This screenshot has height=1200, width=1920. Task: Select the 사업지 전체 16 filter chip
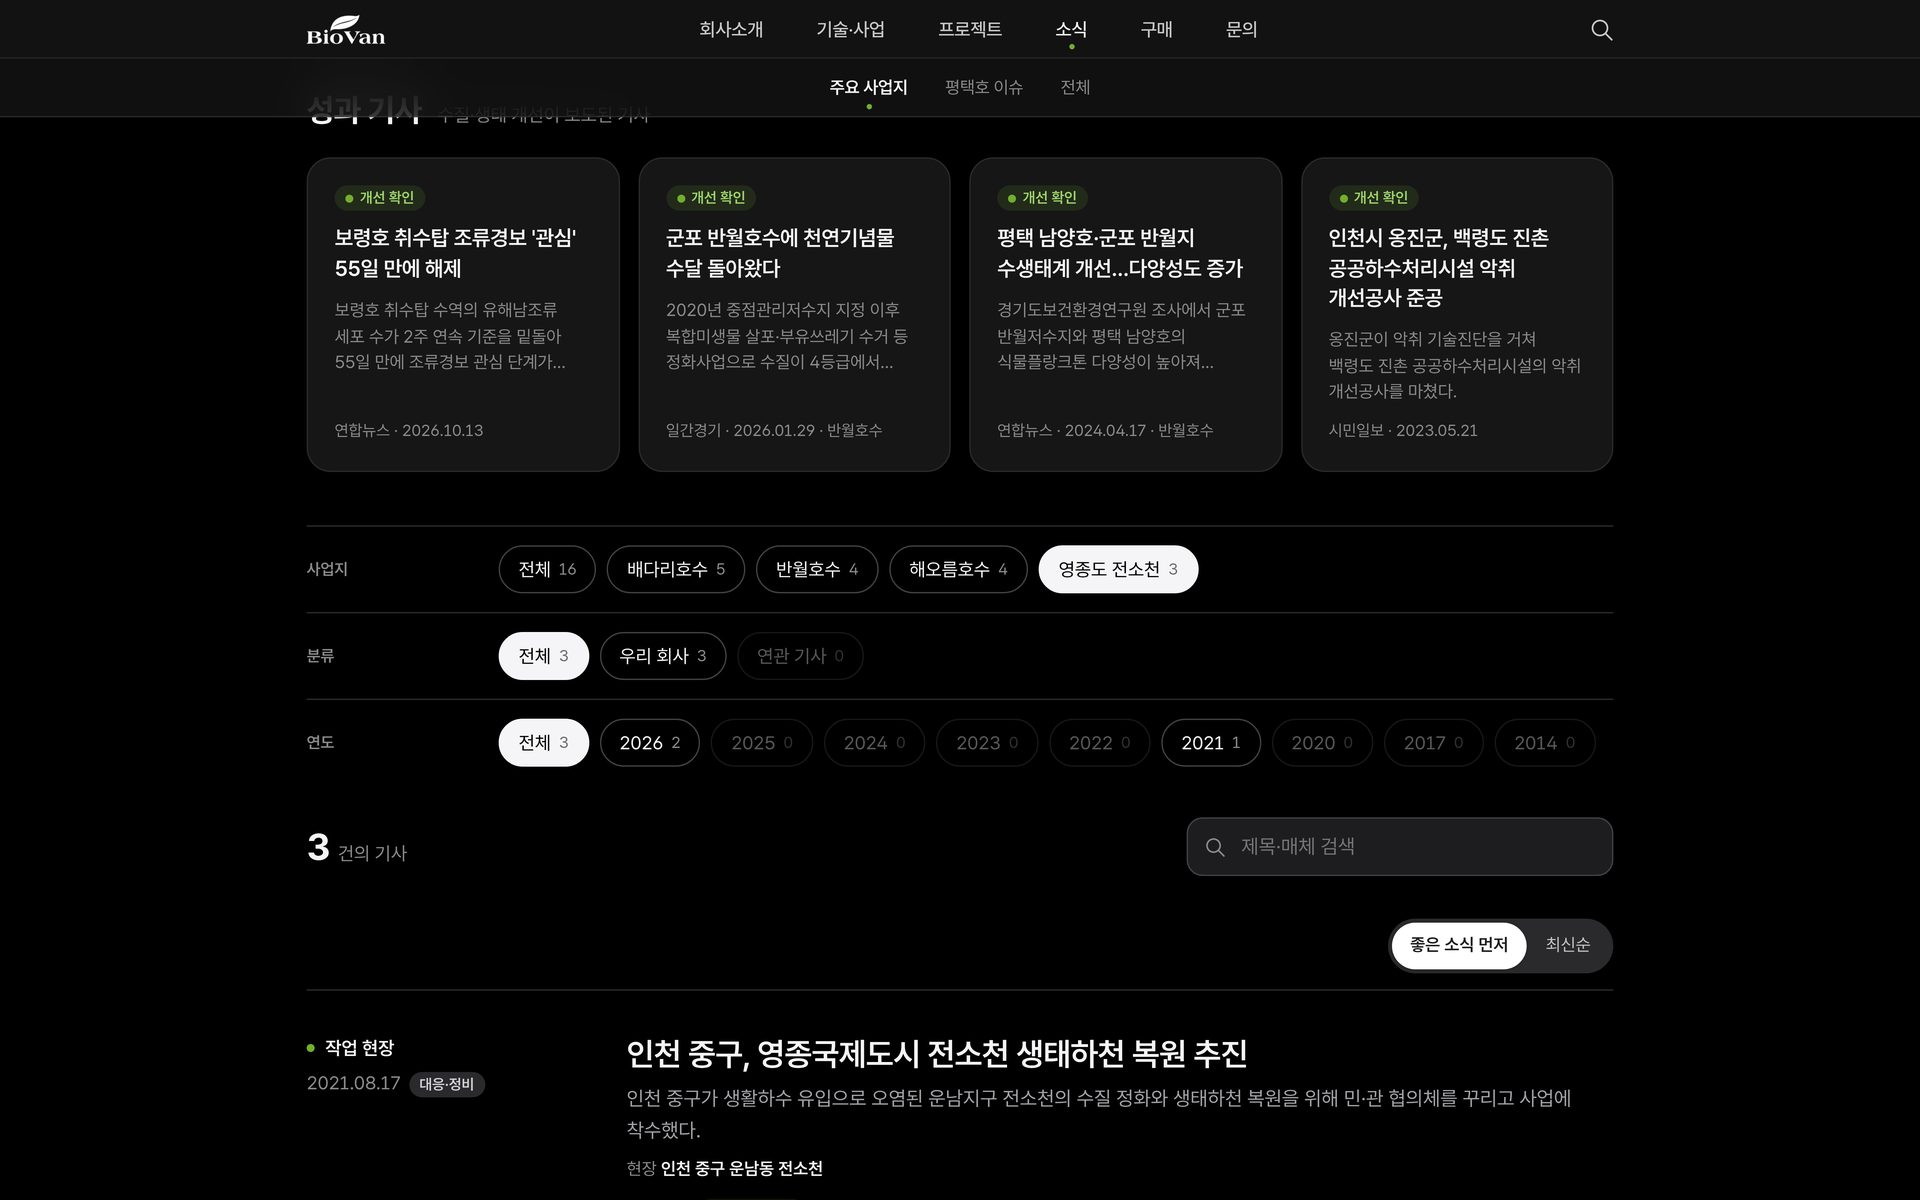point(547,569)
